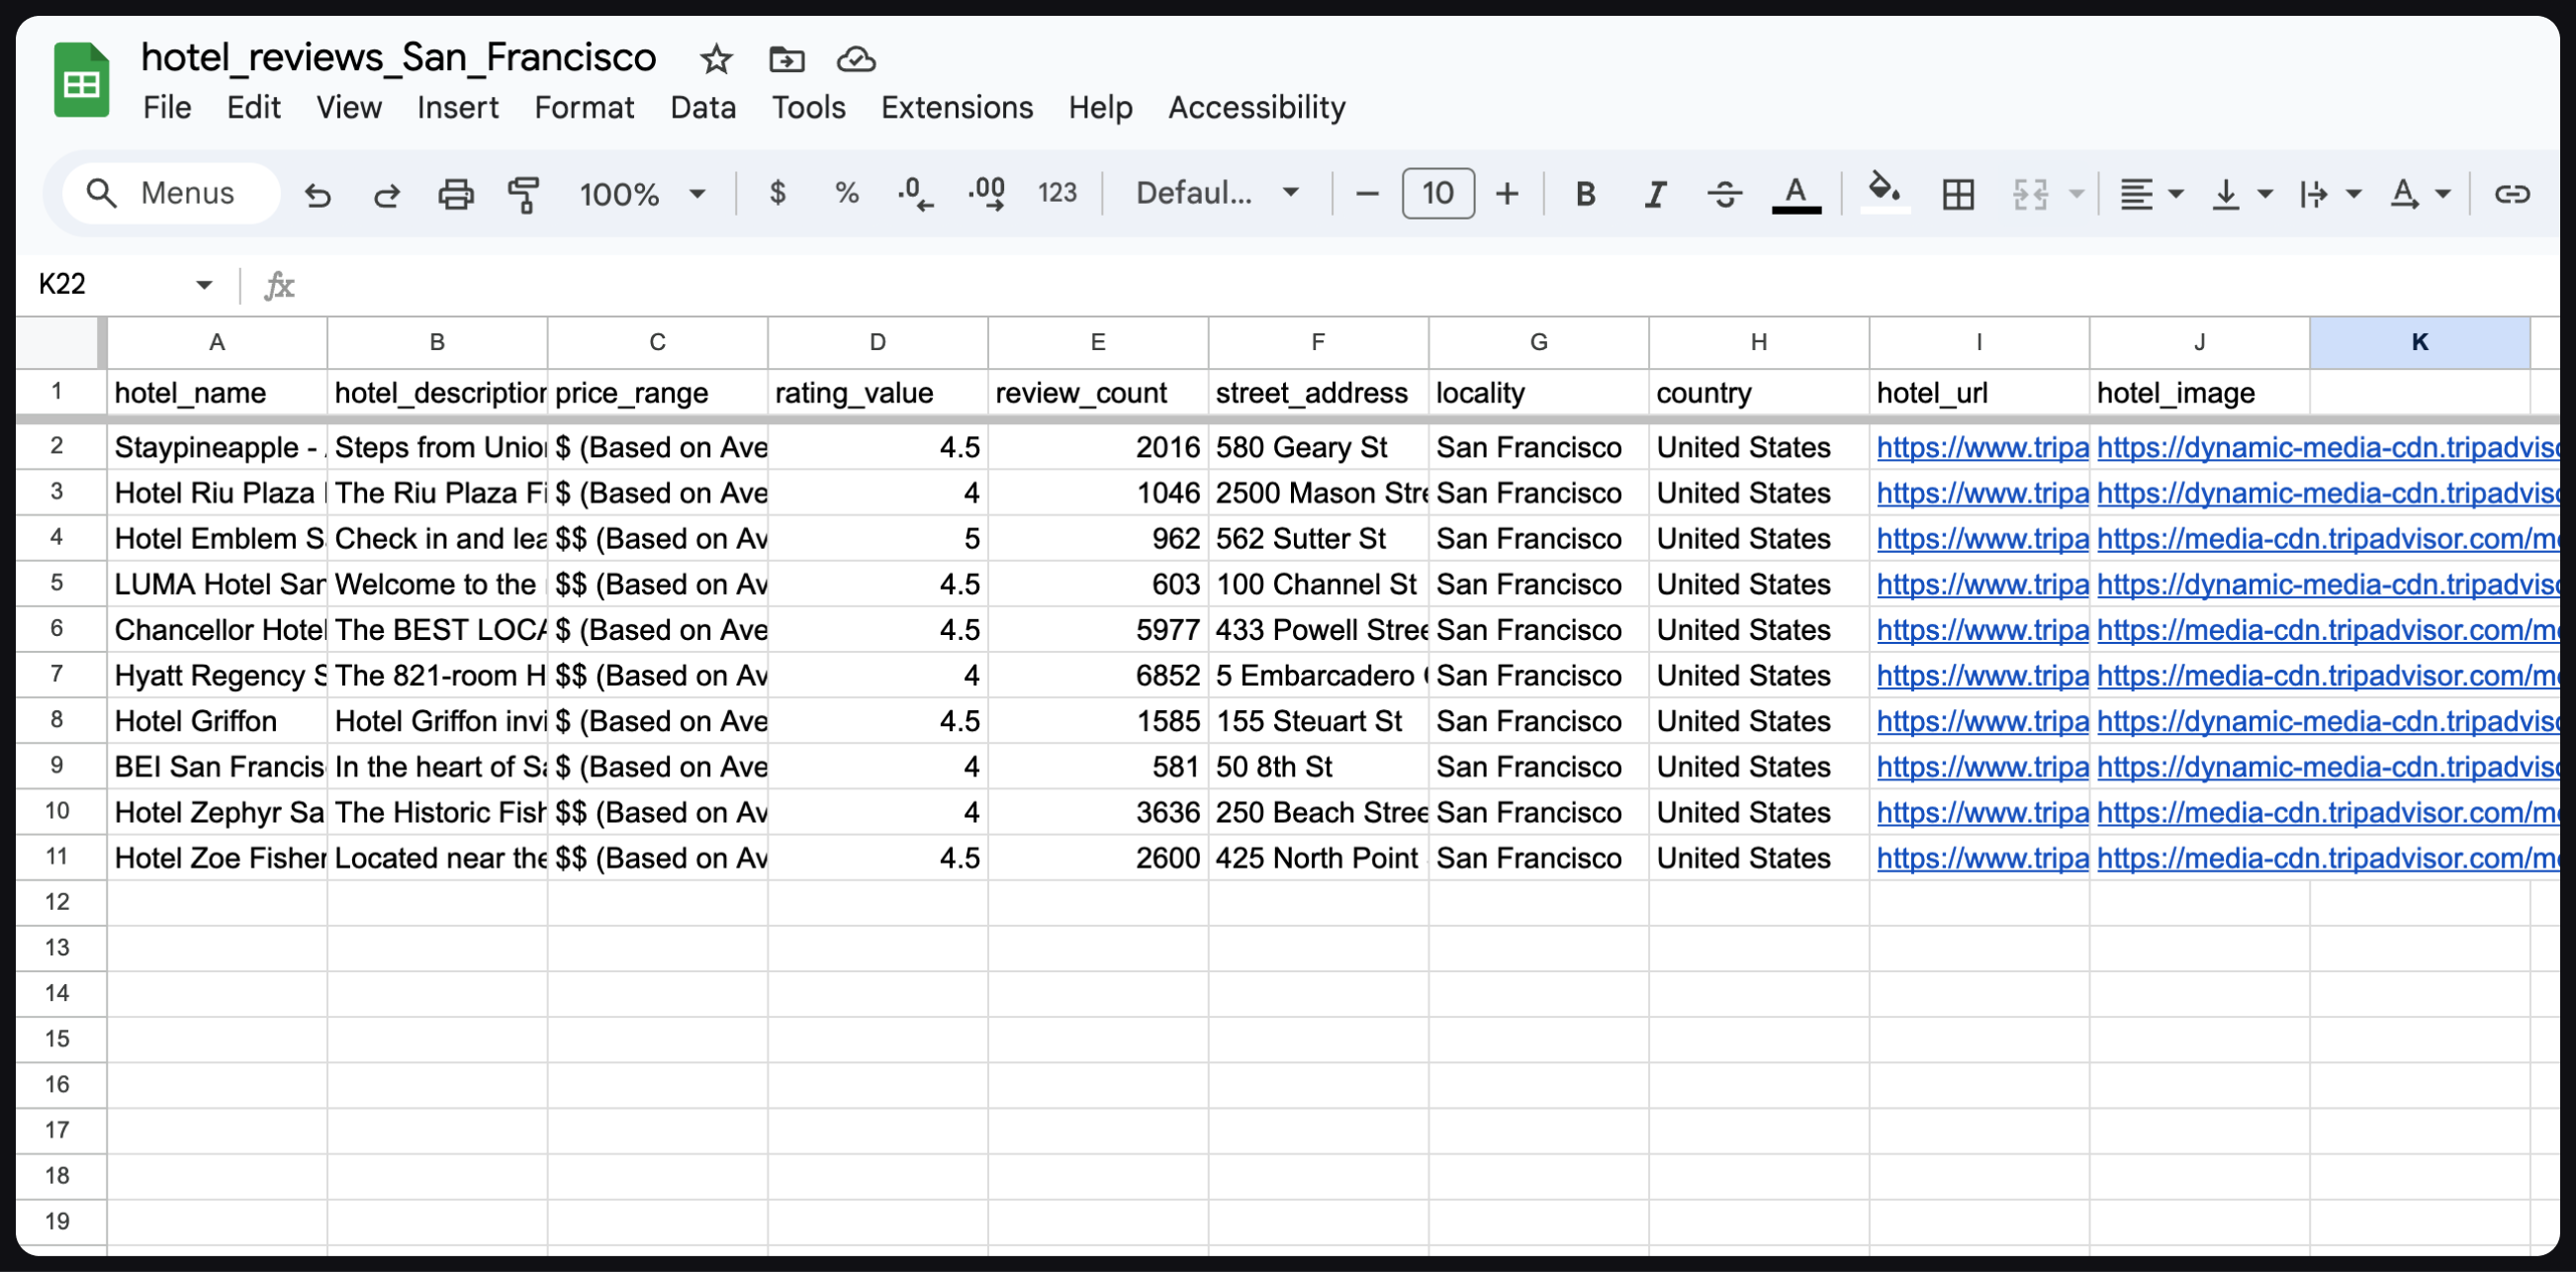Screen dimensions: 2576x1272
Task: Check the cloud save status icon
Action: [x=856, y=59]
